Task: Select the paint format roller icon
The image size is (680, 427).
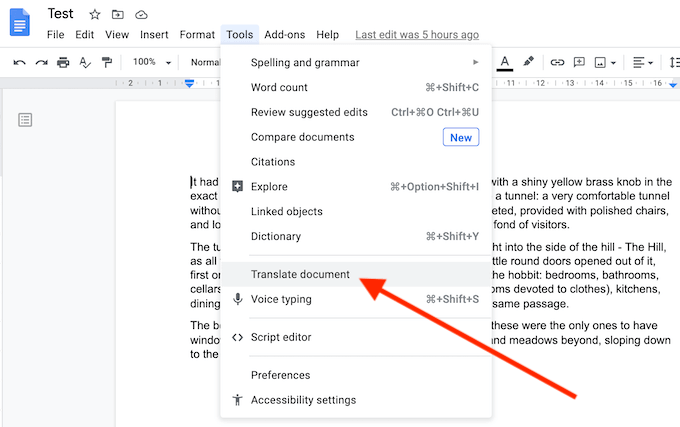Action: [x=107, y=63]
